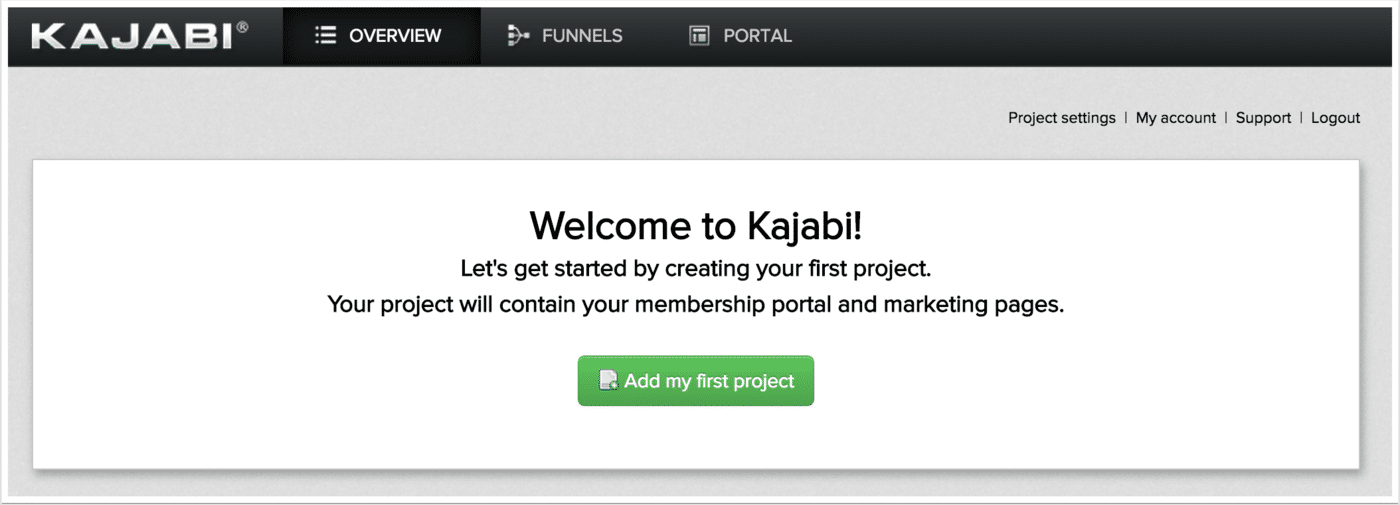Click the membership portal description sentence
1400x505 pixels.
click(x=696, y=304)
